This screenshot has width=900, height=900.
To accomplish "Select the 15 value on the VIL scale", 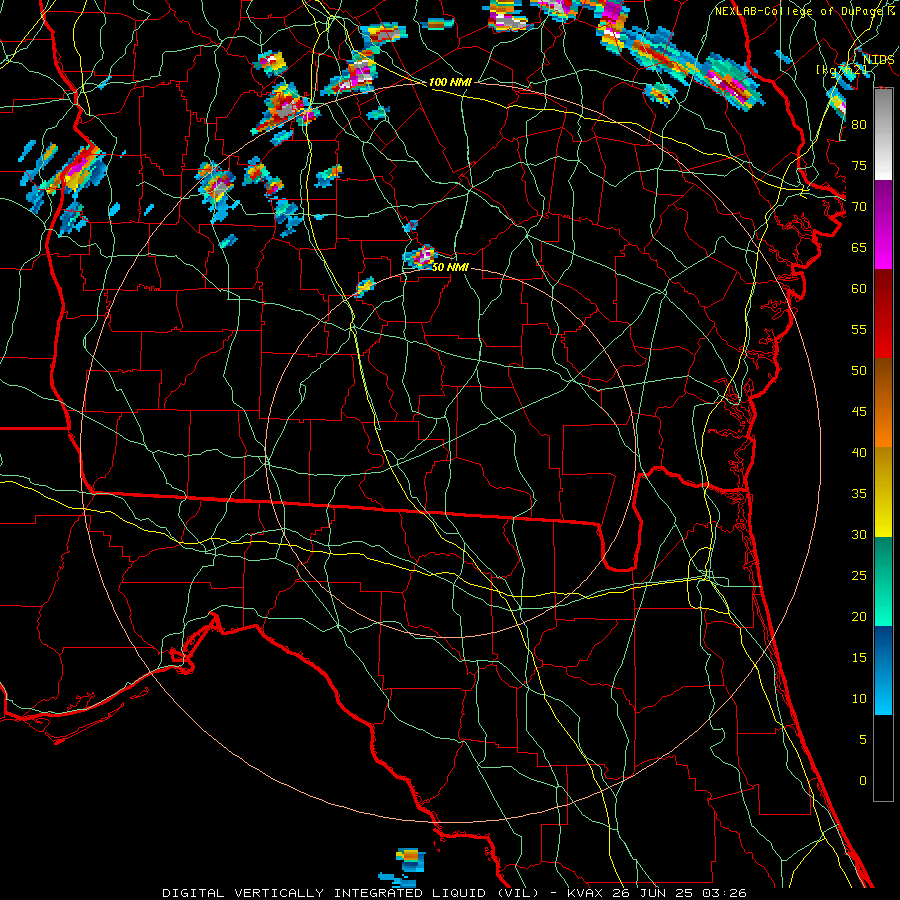I will point(859,658).
